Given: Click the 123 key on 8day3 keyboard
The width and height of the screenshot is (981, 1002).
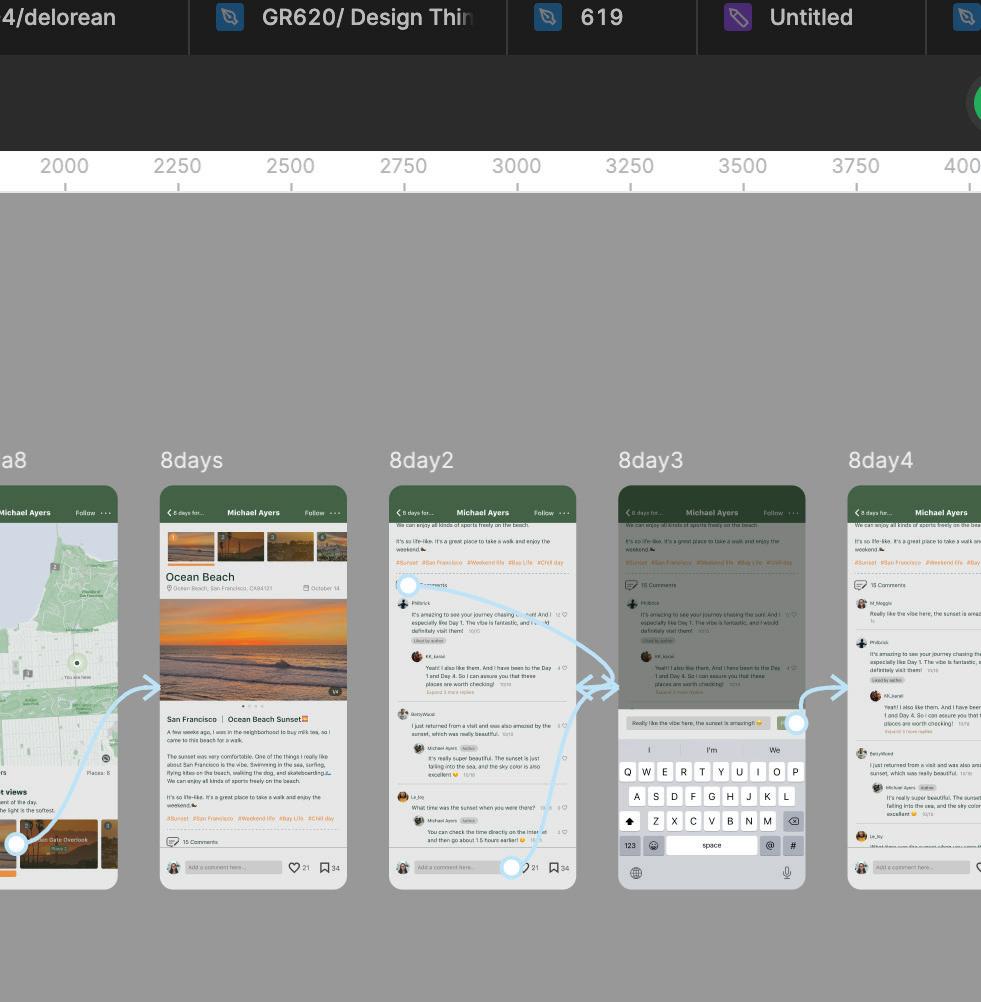Looking at the screenshot, I should (x=630, y=845).
